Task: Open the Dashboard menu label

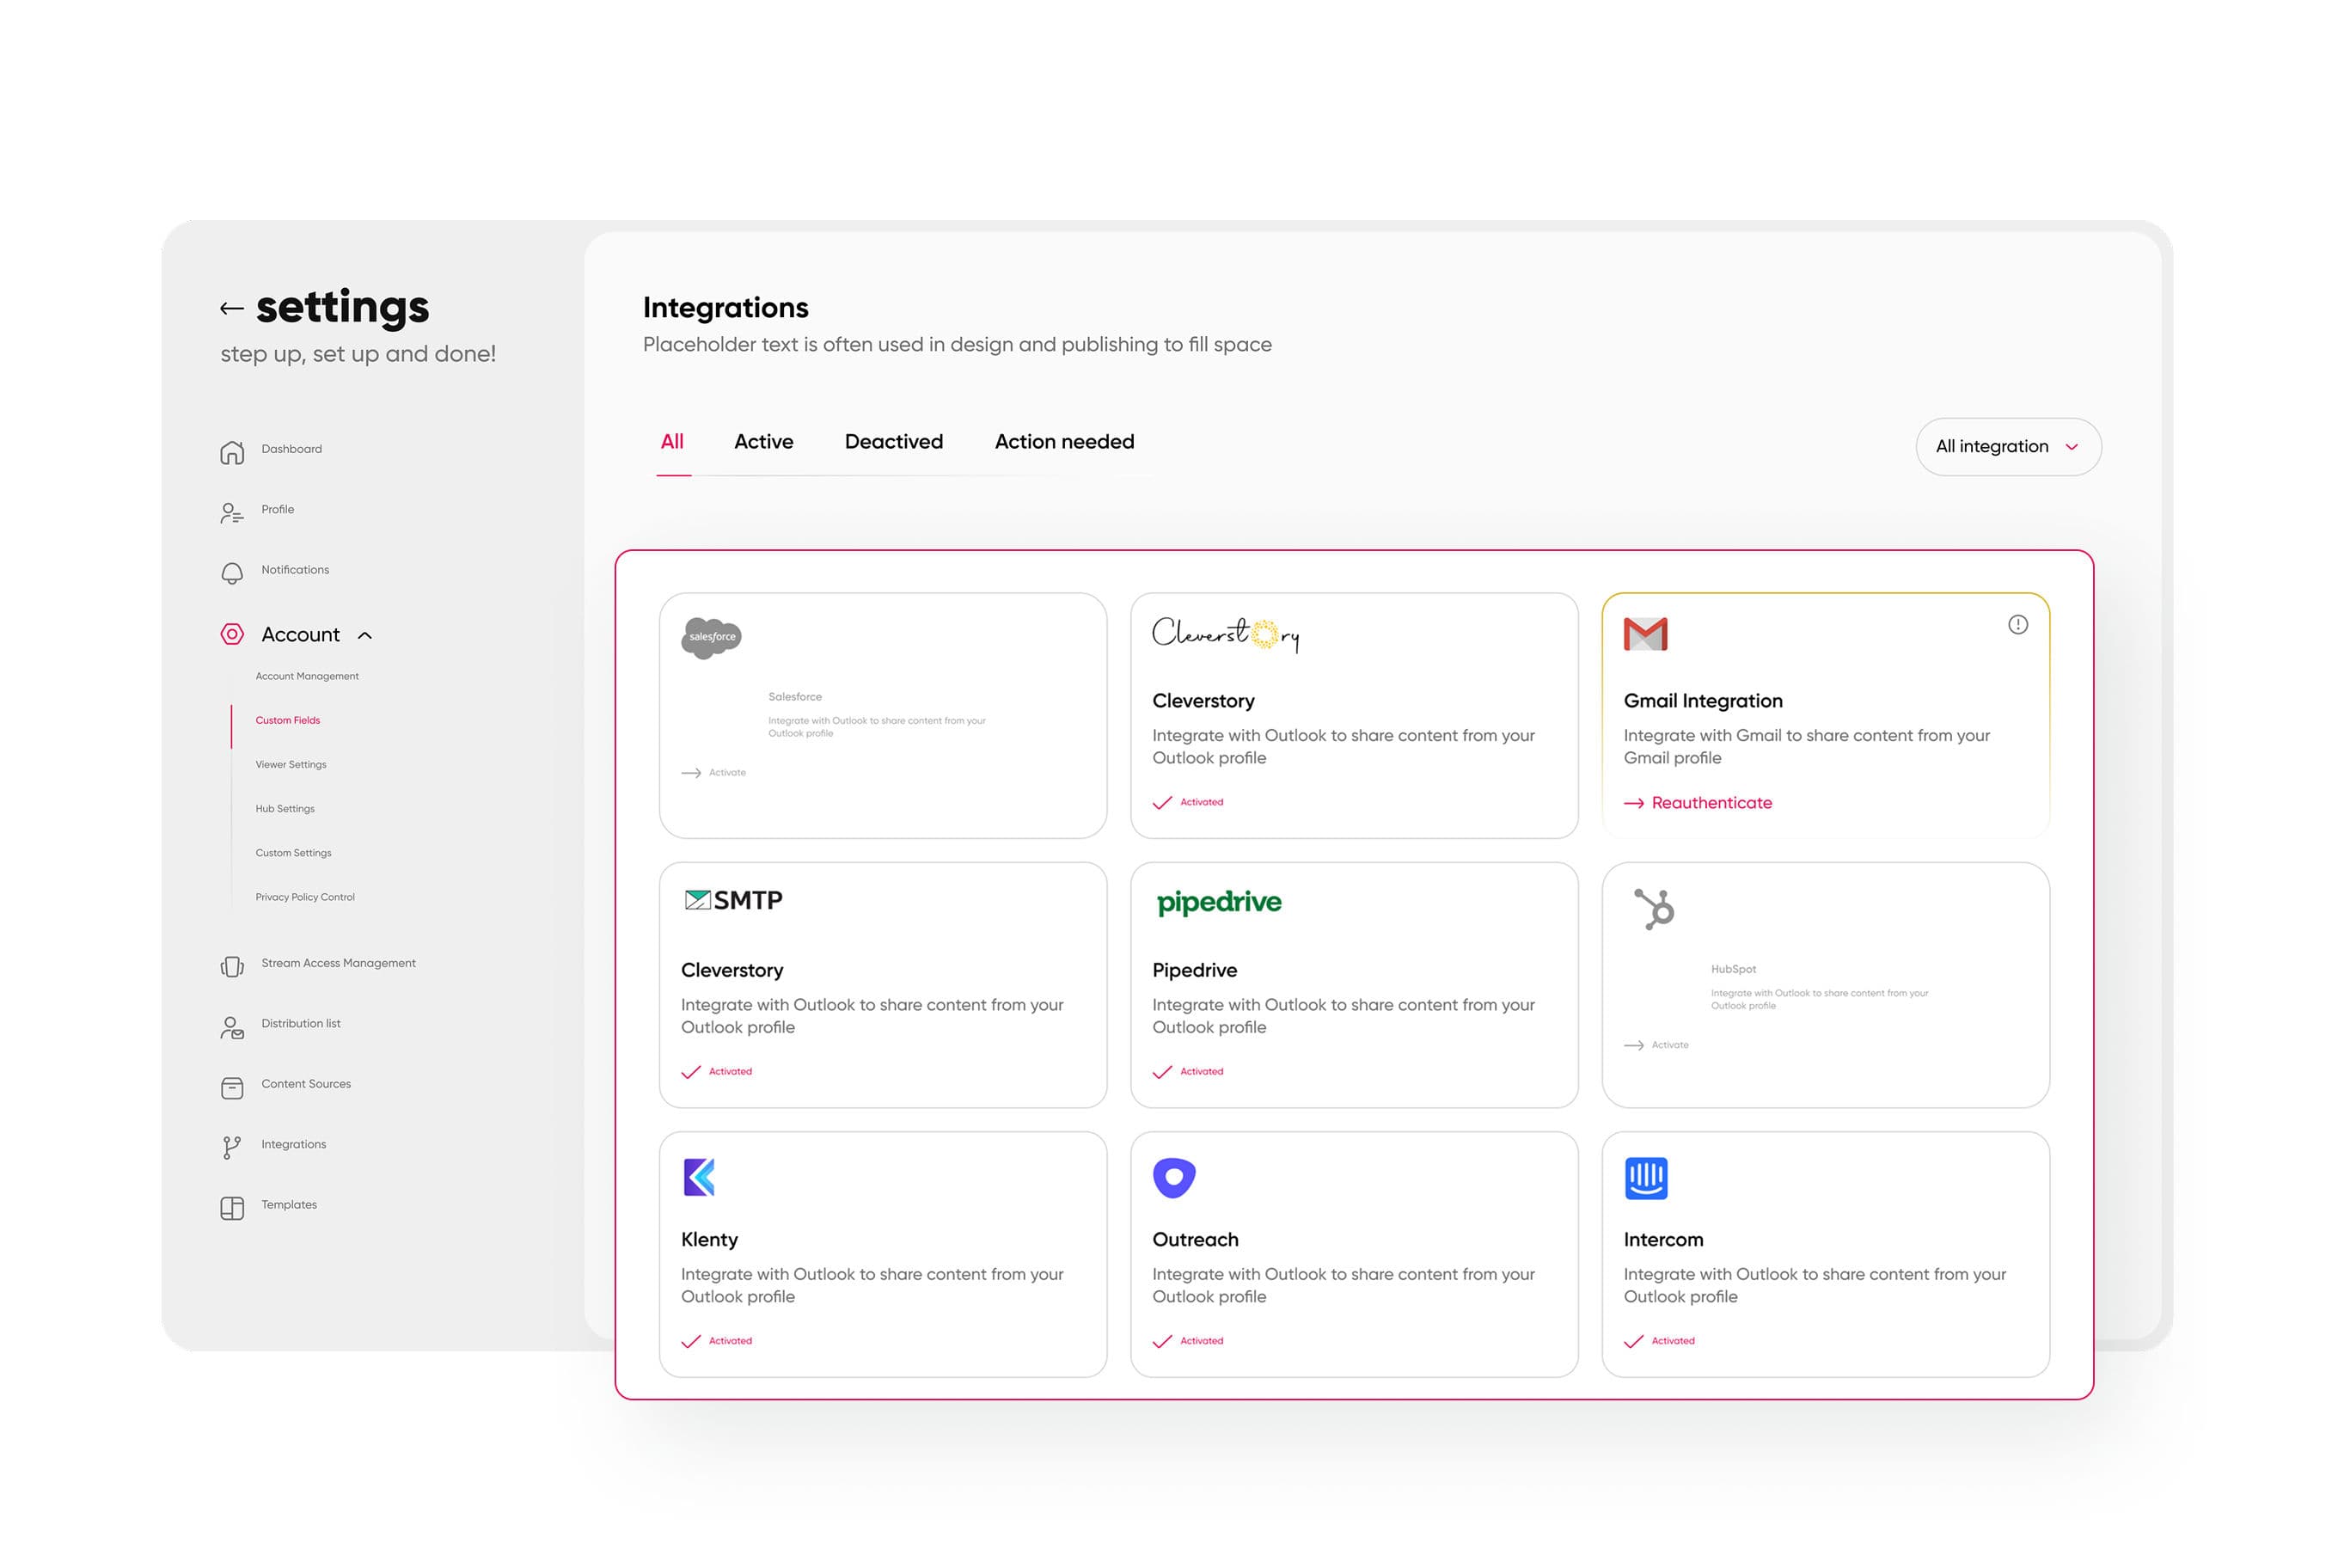Action: [292, 449]
